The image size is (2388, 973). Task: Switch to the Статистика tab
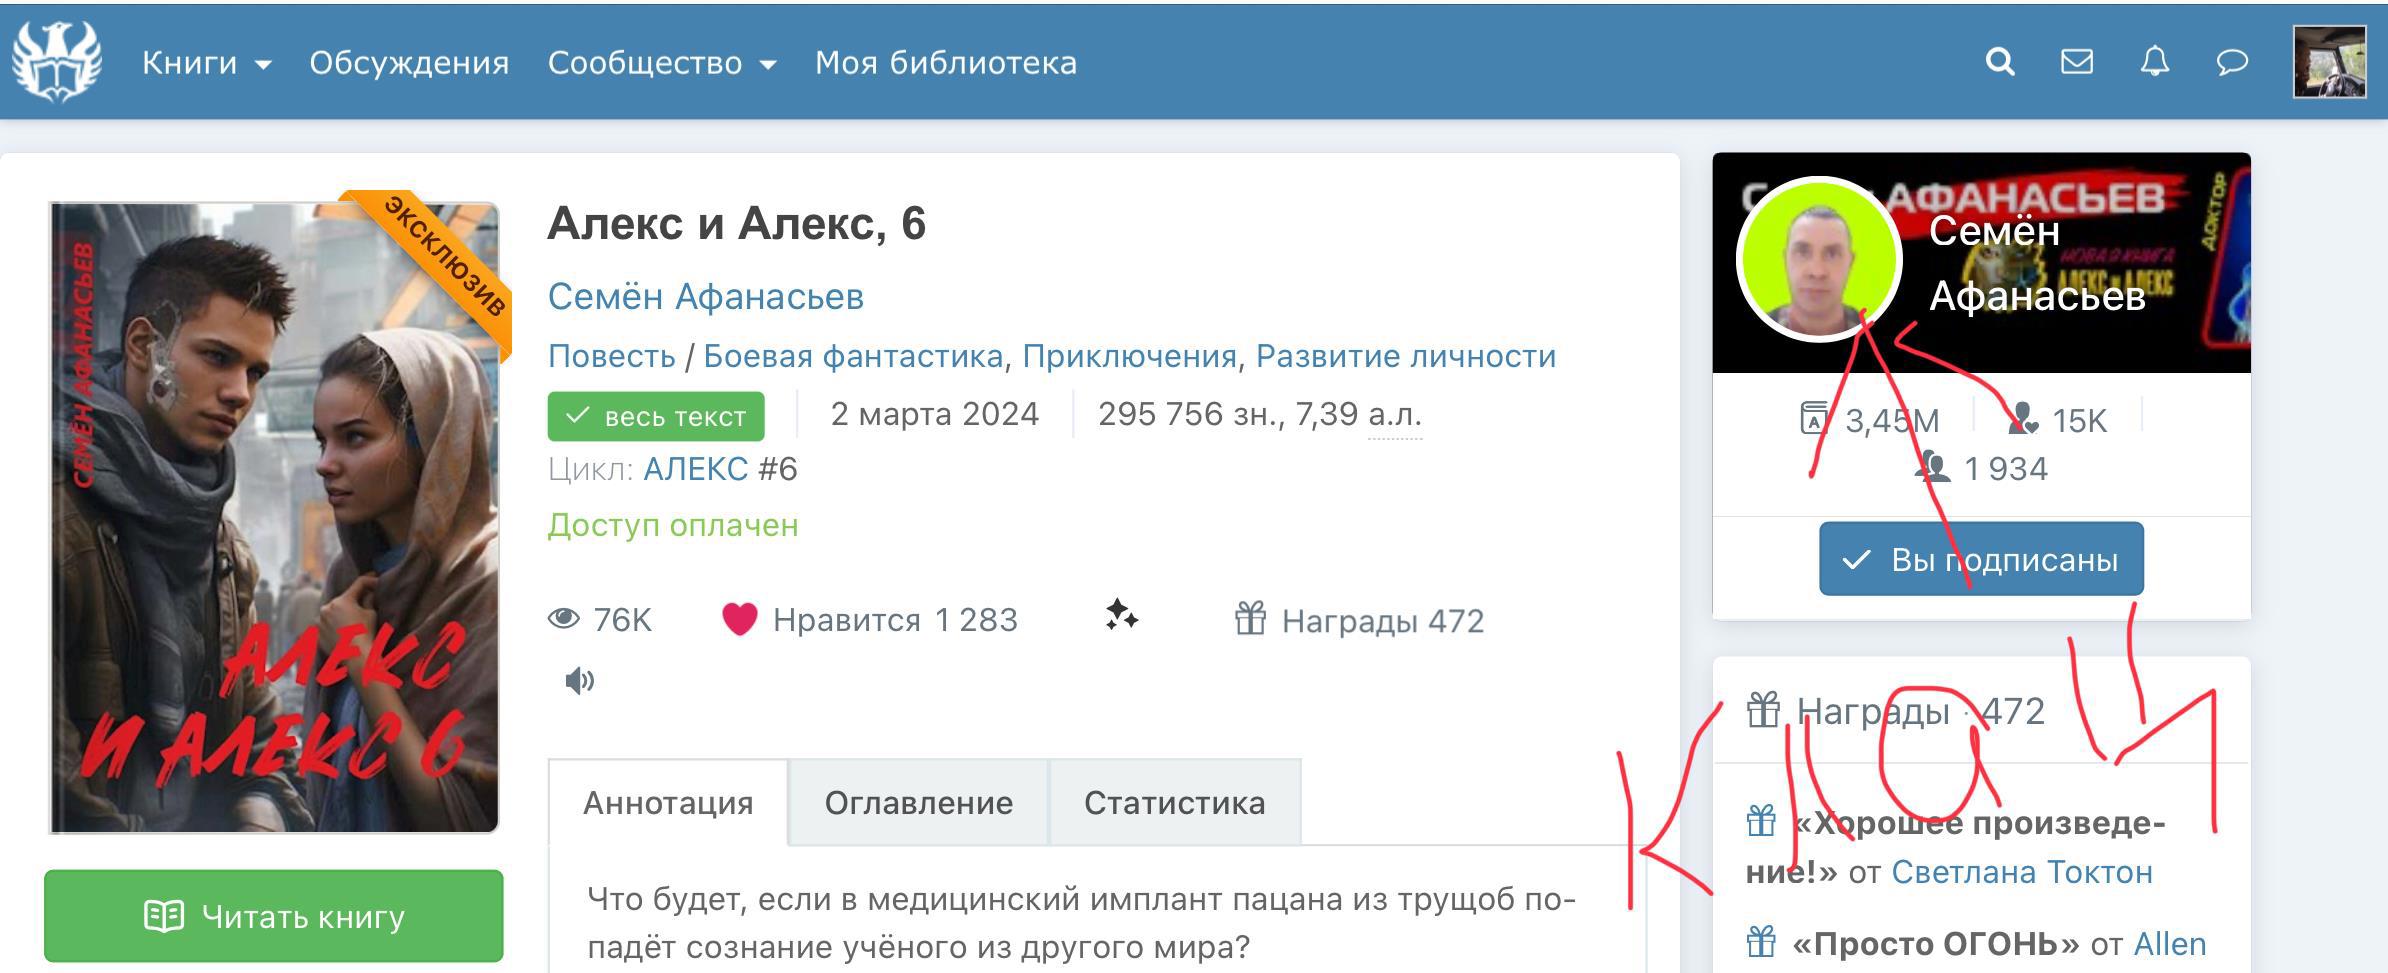tap(1174, 803)
